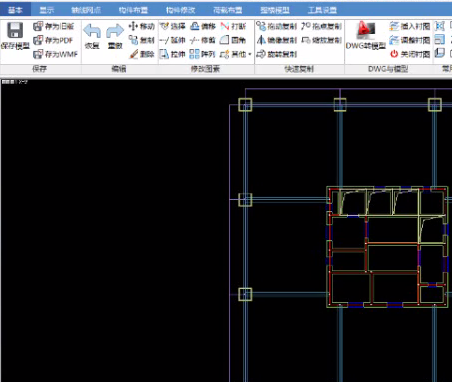Click the 恢复 undo arrow
This screenshot has height=382, width=452.
tap(92, 31)
